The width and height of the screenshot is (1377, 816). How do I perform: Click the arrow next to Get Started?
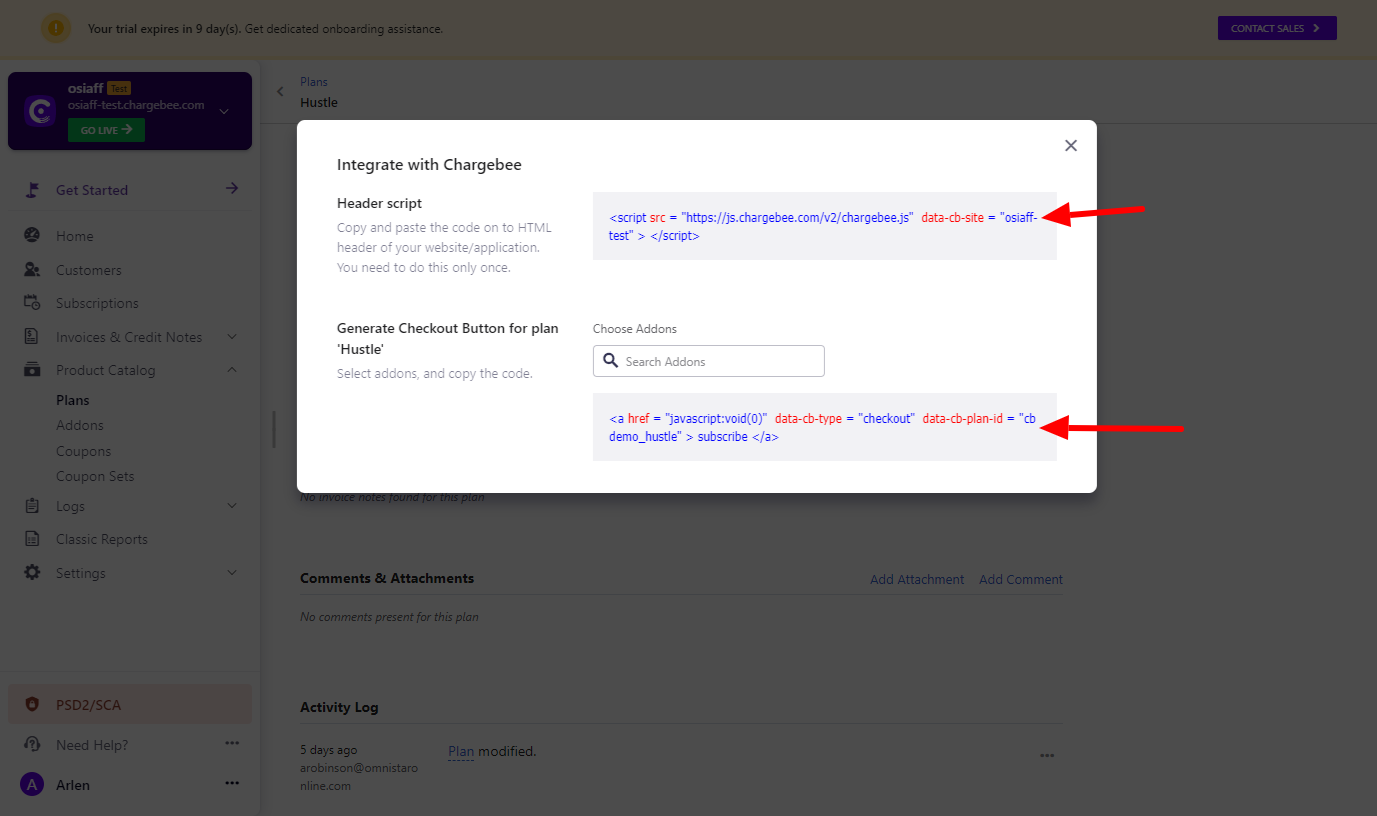tap(232, 188)
